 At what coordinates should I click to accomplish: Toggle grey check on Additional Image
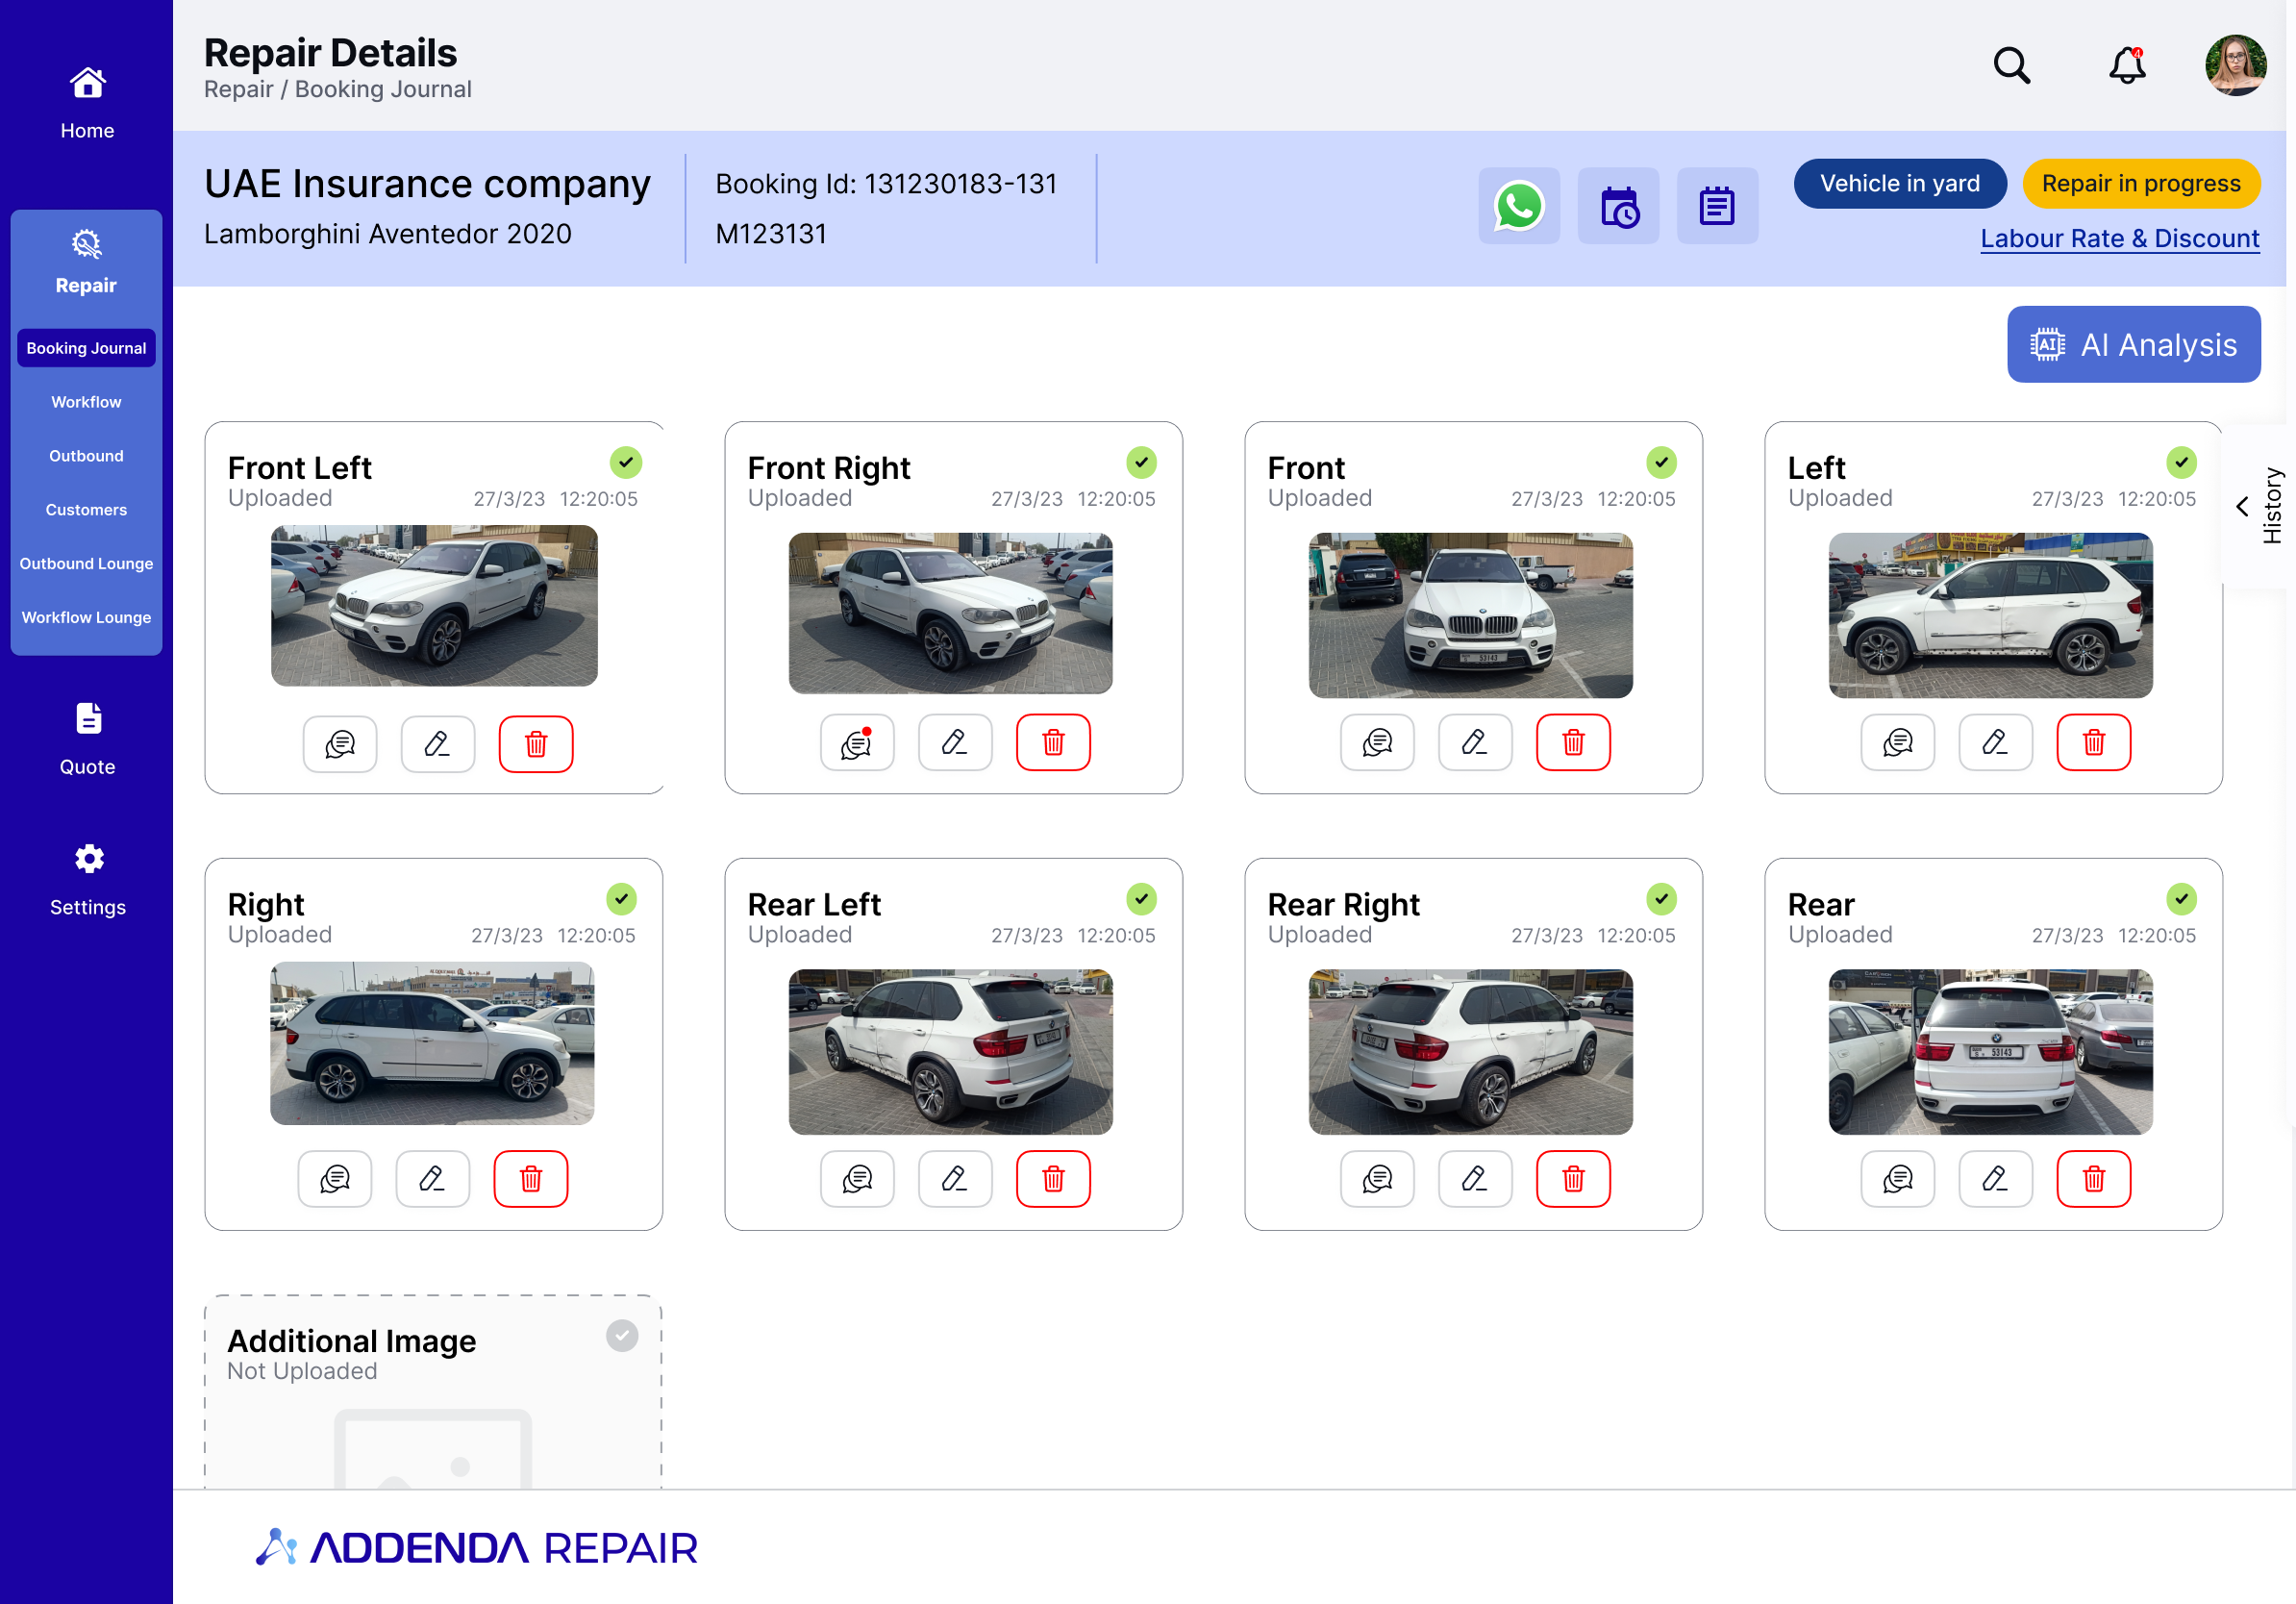tap(621, 1336)
